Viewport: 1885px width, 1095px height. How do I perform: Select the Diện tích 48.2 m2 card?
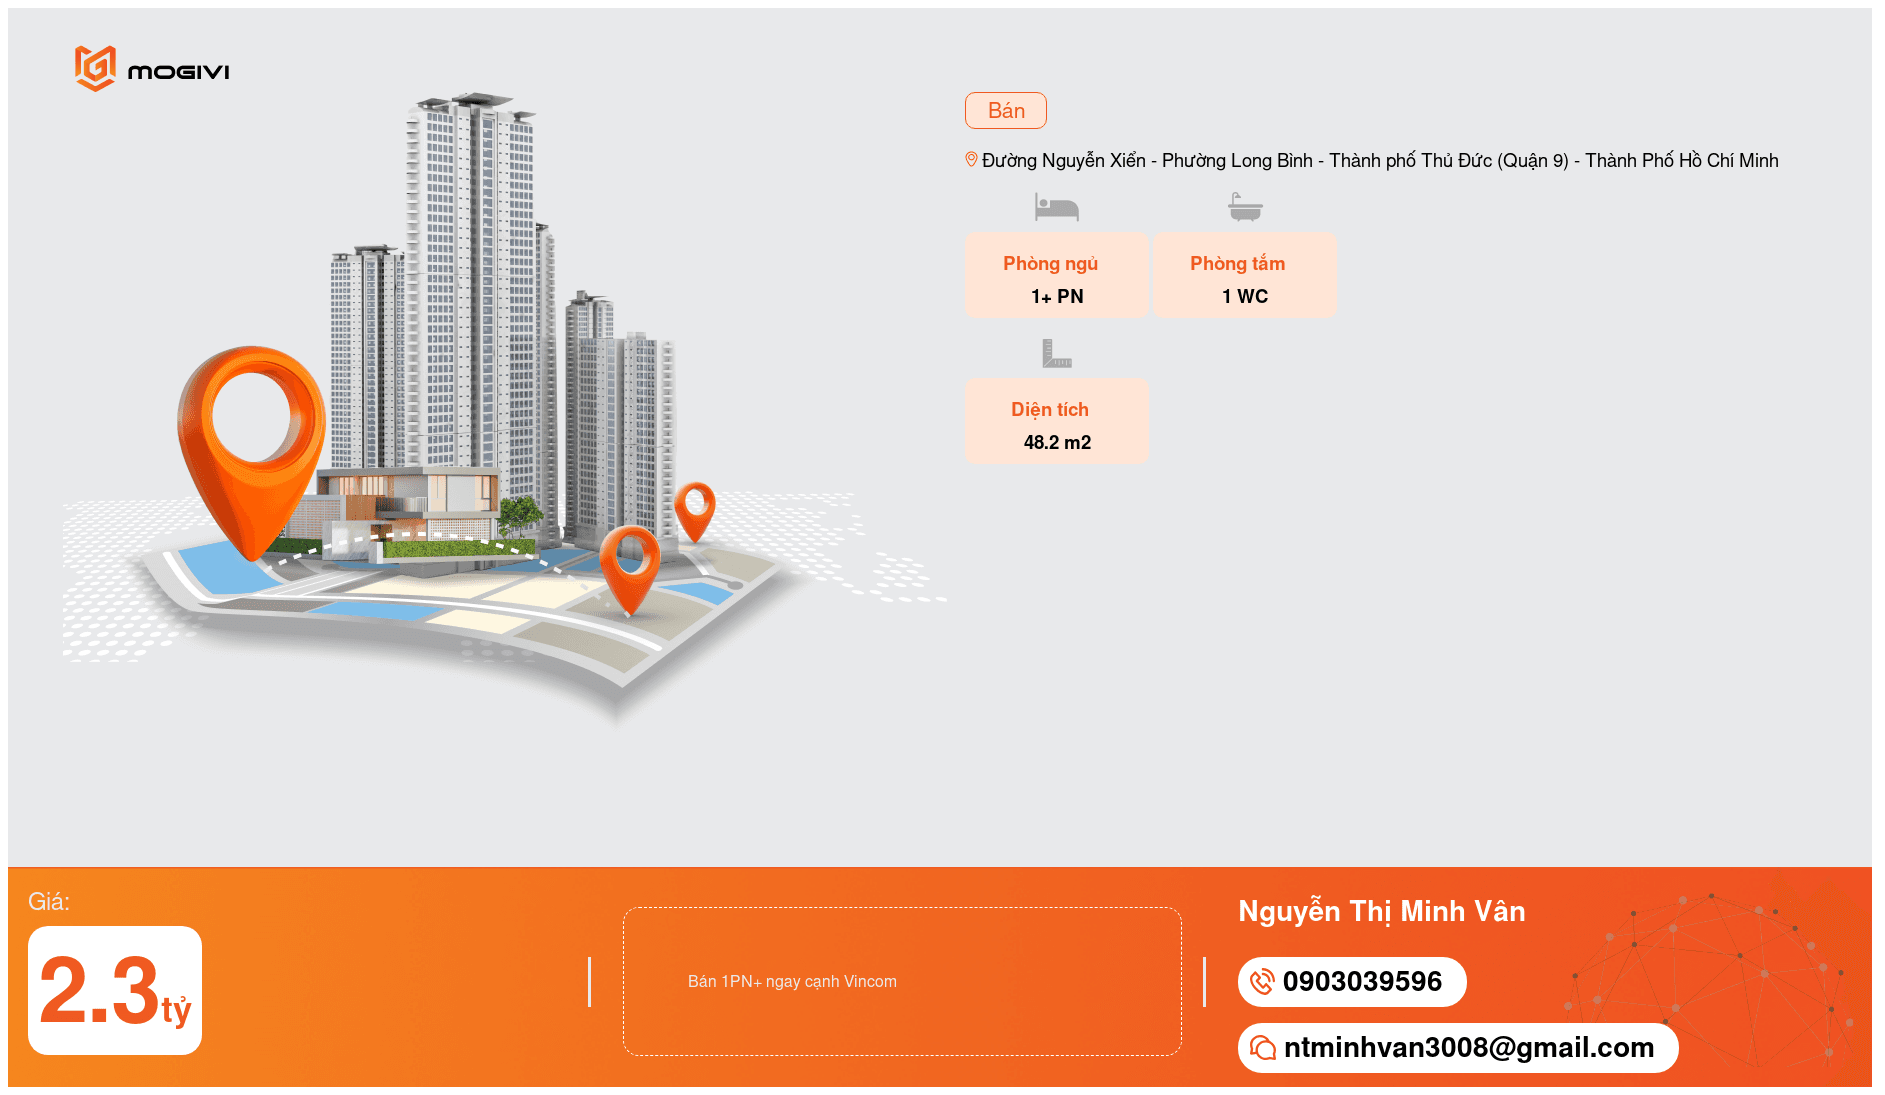tap(1056, 421)
